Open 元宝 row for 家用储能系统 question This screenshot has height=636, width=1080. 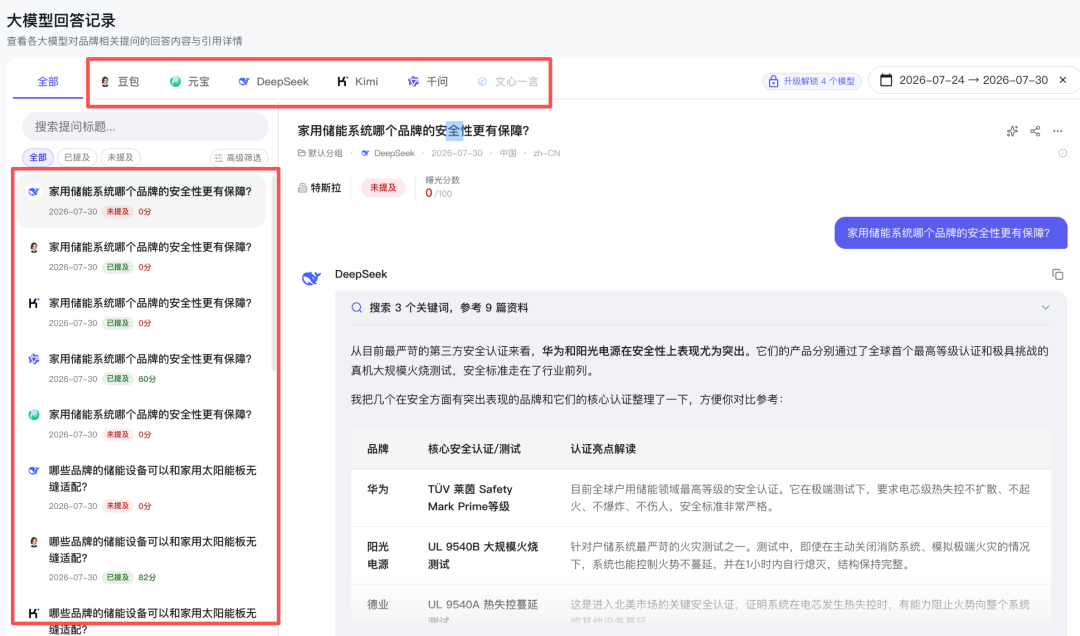(x=141, y=424)
